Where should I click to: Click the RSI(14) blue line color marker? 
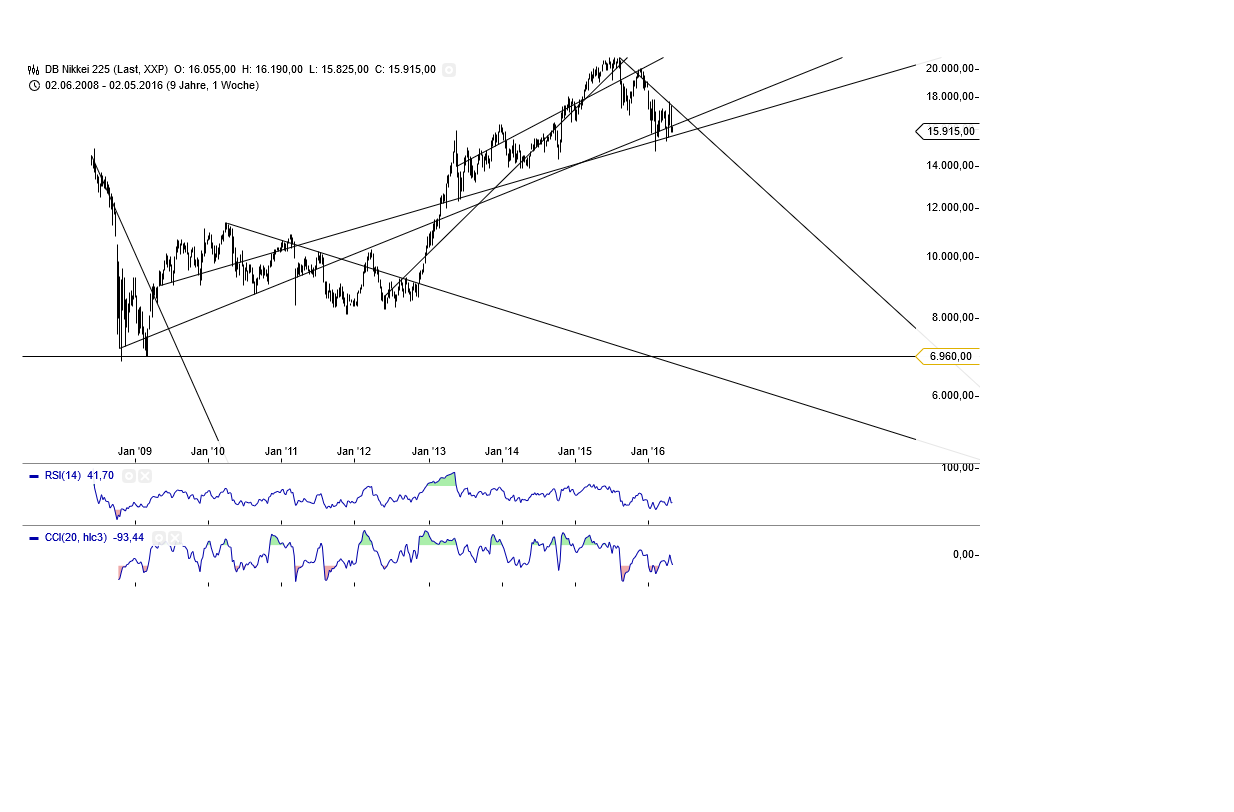pyautogui.click(x=34, y=476)
